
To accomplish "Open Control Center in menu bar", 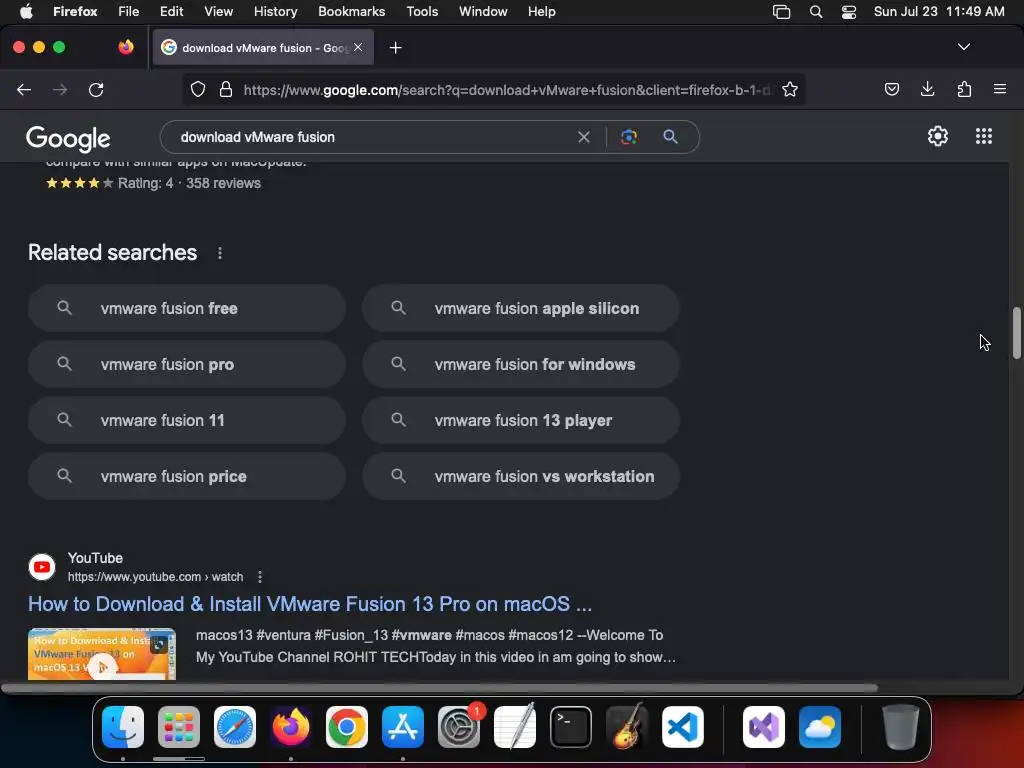I will (848, 11).
